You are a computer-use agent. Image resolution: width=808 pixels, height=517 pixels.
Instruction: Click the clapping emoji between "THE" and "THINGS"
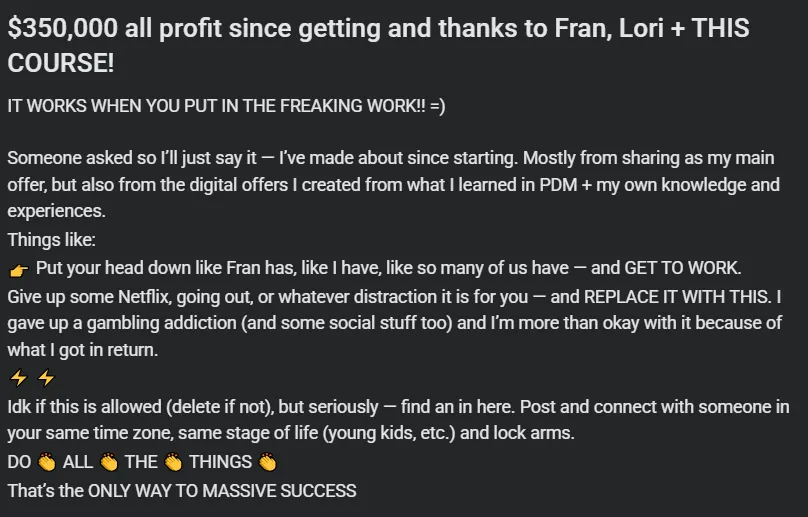(173, 463)
